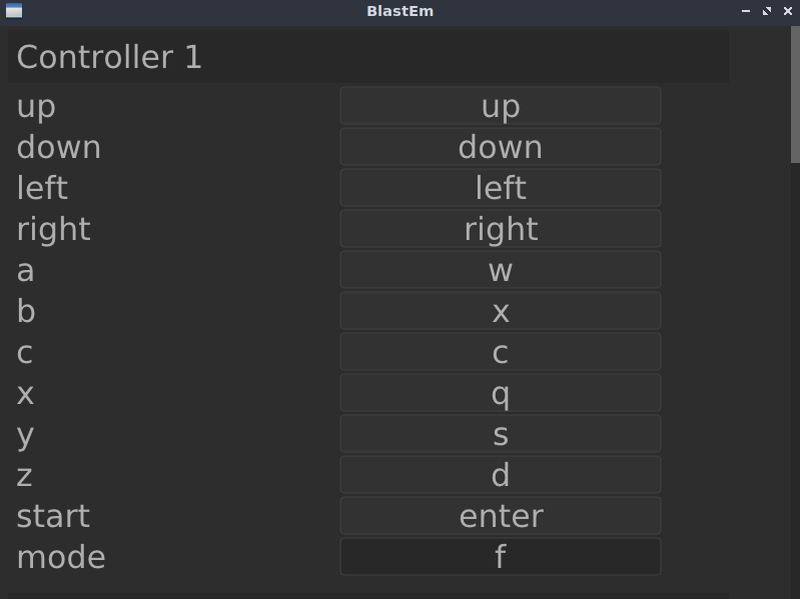Click the 'mode' row label
This screenshot has height=599, width=800.
61,557
